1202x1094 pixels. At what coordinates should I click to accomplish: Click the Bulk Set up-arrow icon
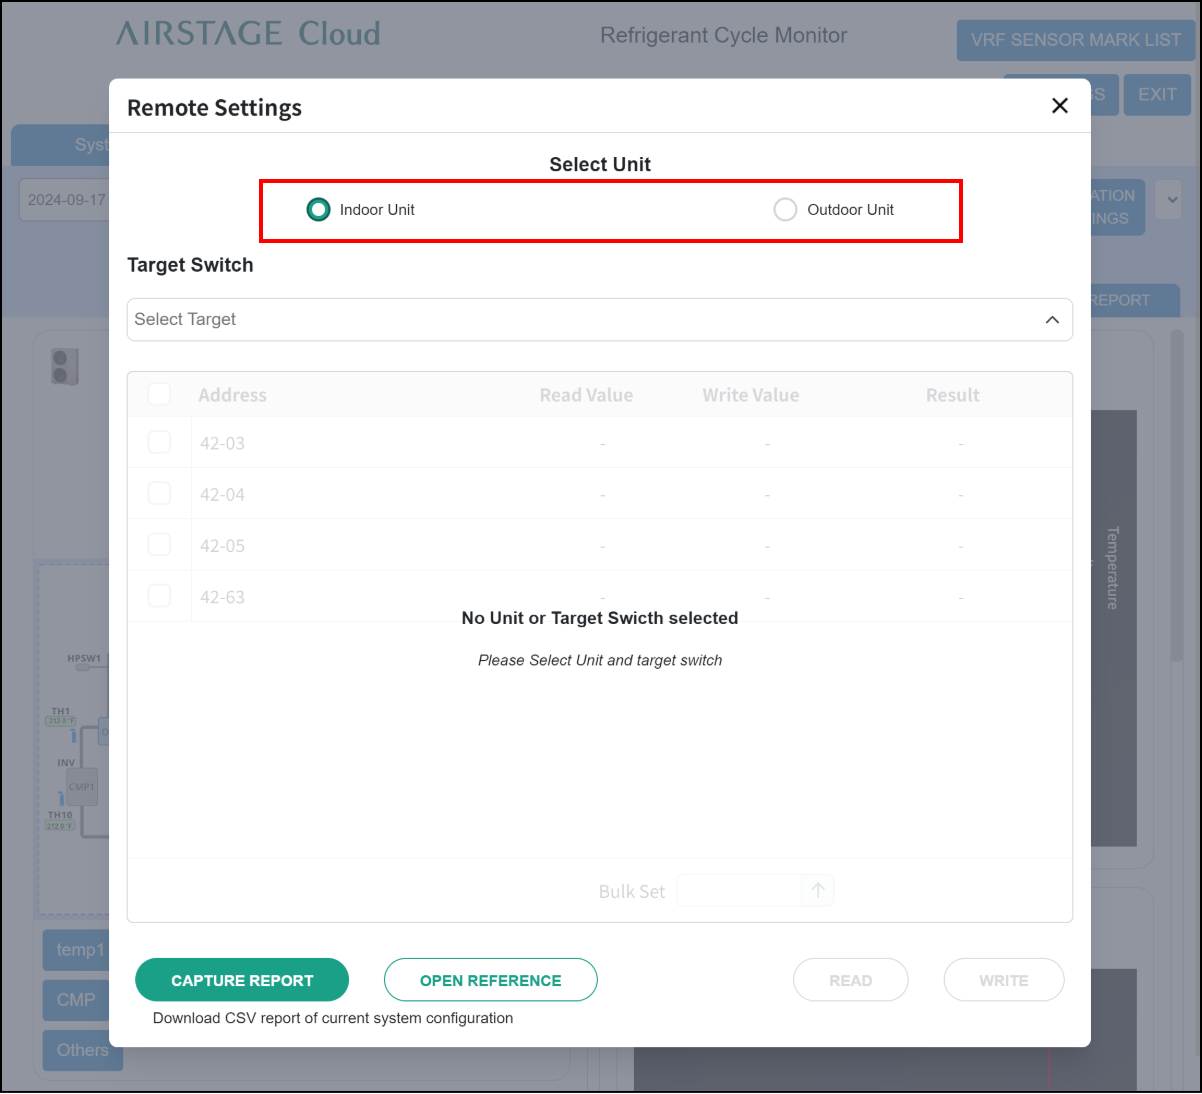(x=818, y=890)
